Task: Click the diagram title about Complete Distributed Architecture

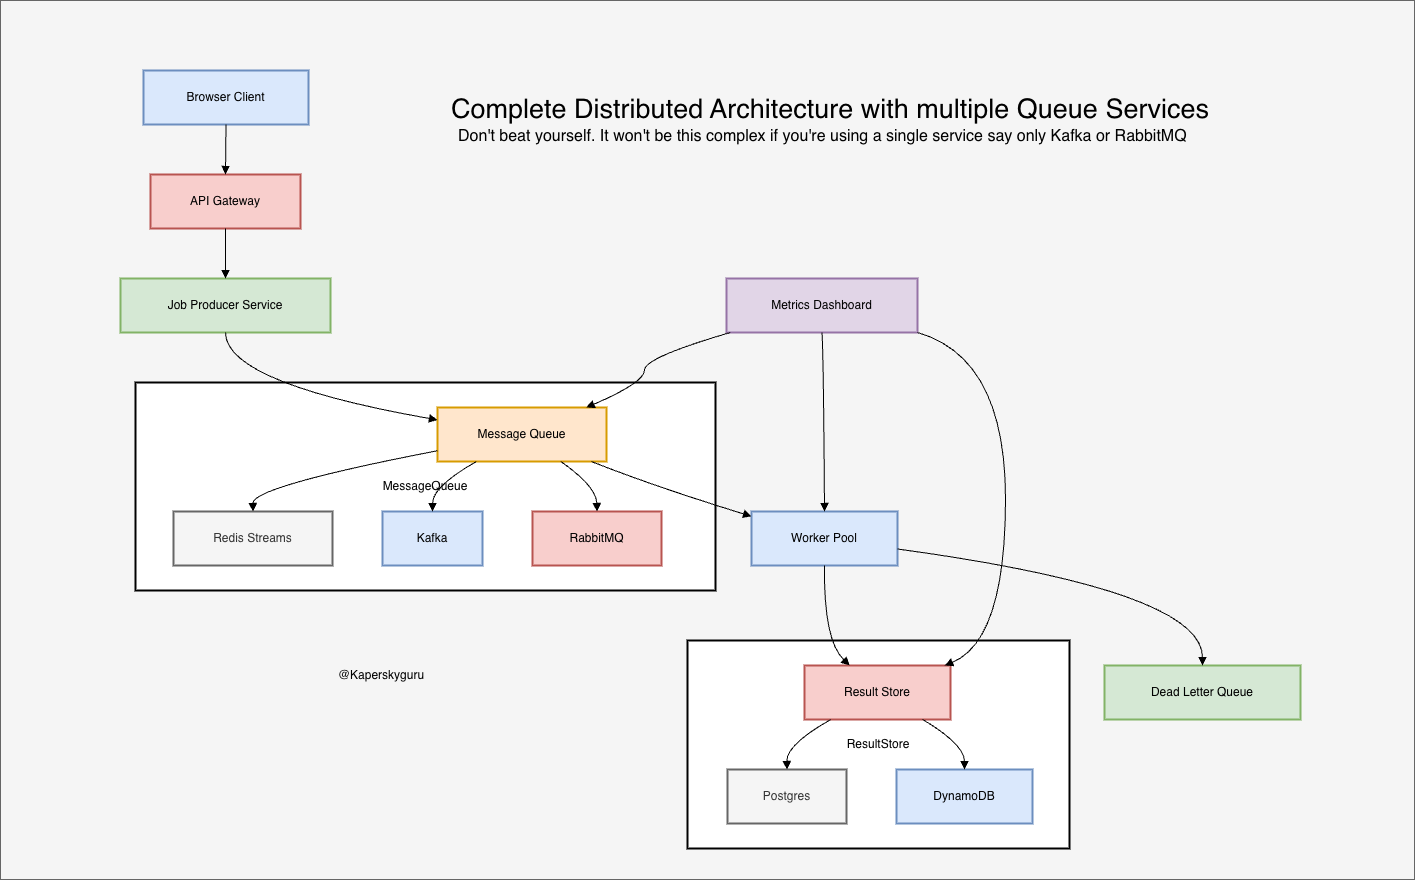Action: (x=830, y=109)
